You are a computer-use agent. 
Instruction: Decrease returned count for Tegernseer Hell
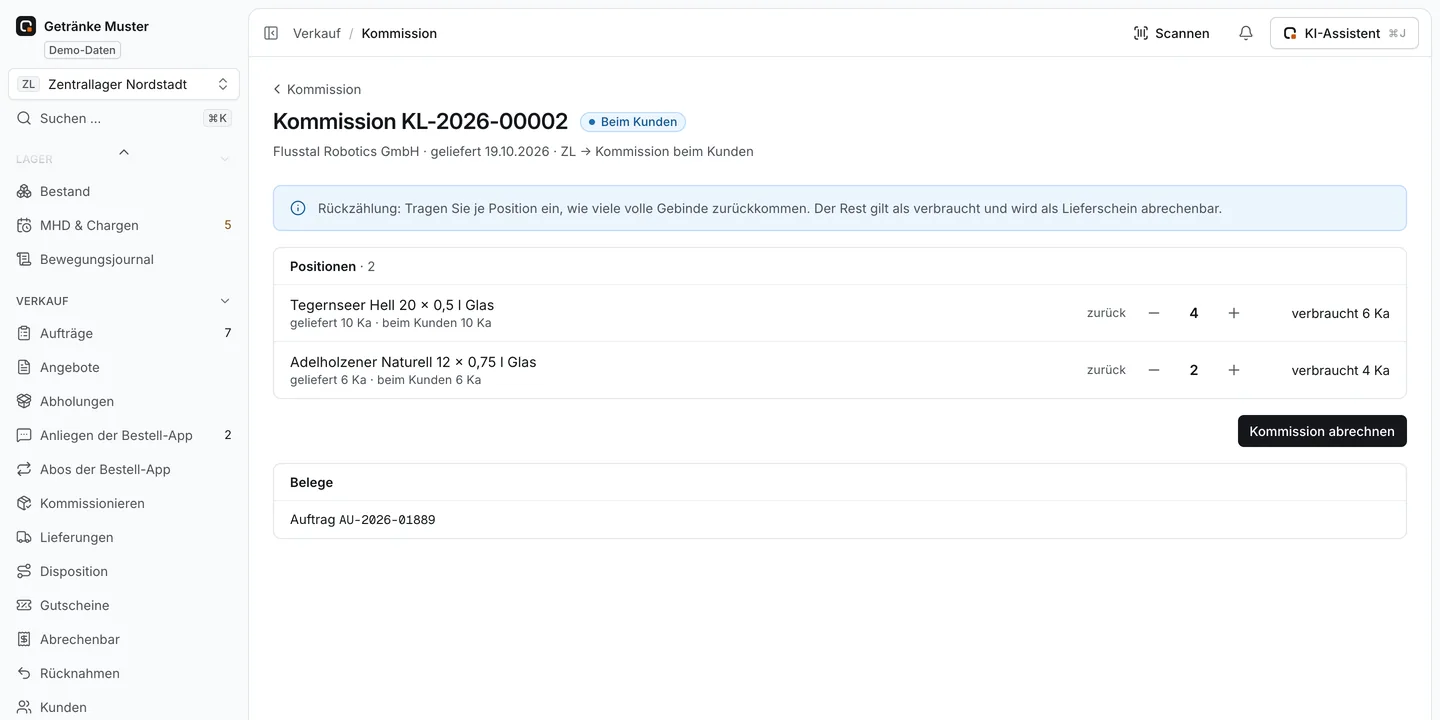pos(1154,313)
